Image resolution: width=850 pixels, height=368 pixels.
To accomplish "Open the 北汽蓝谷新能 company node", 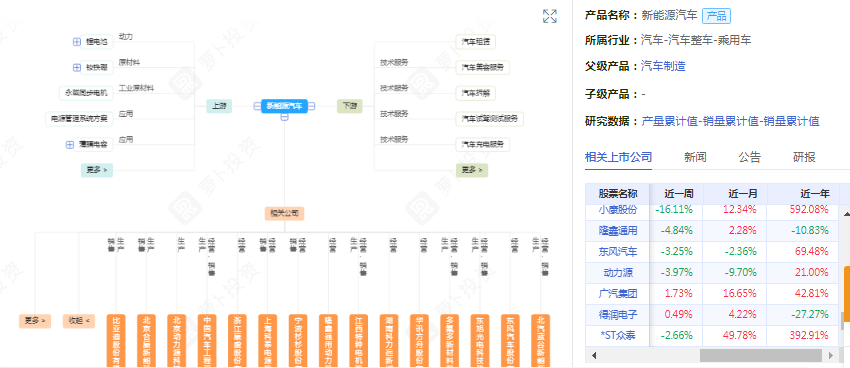I will (x=541, y=341).
